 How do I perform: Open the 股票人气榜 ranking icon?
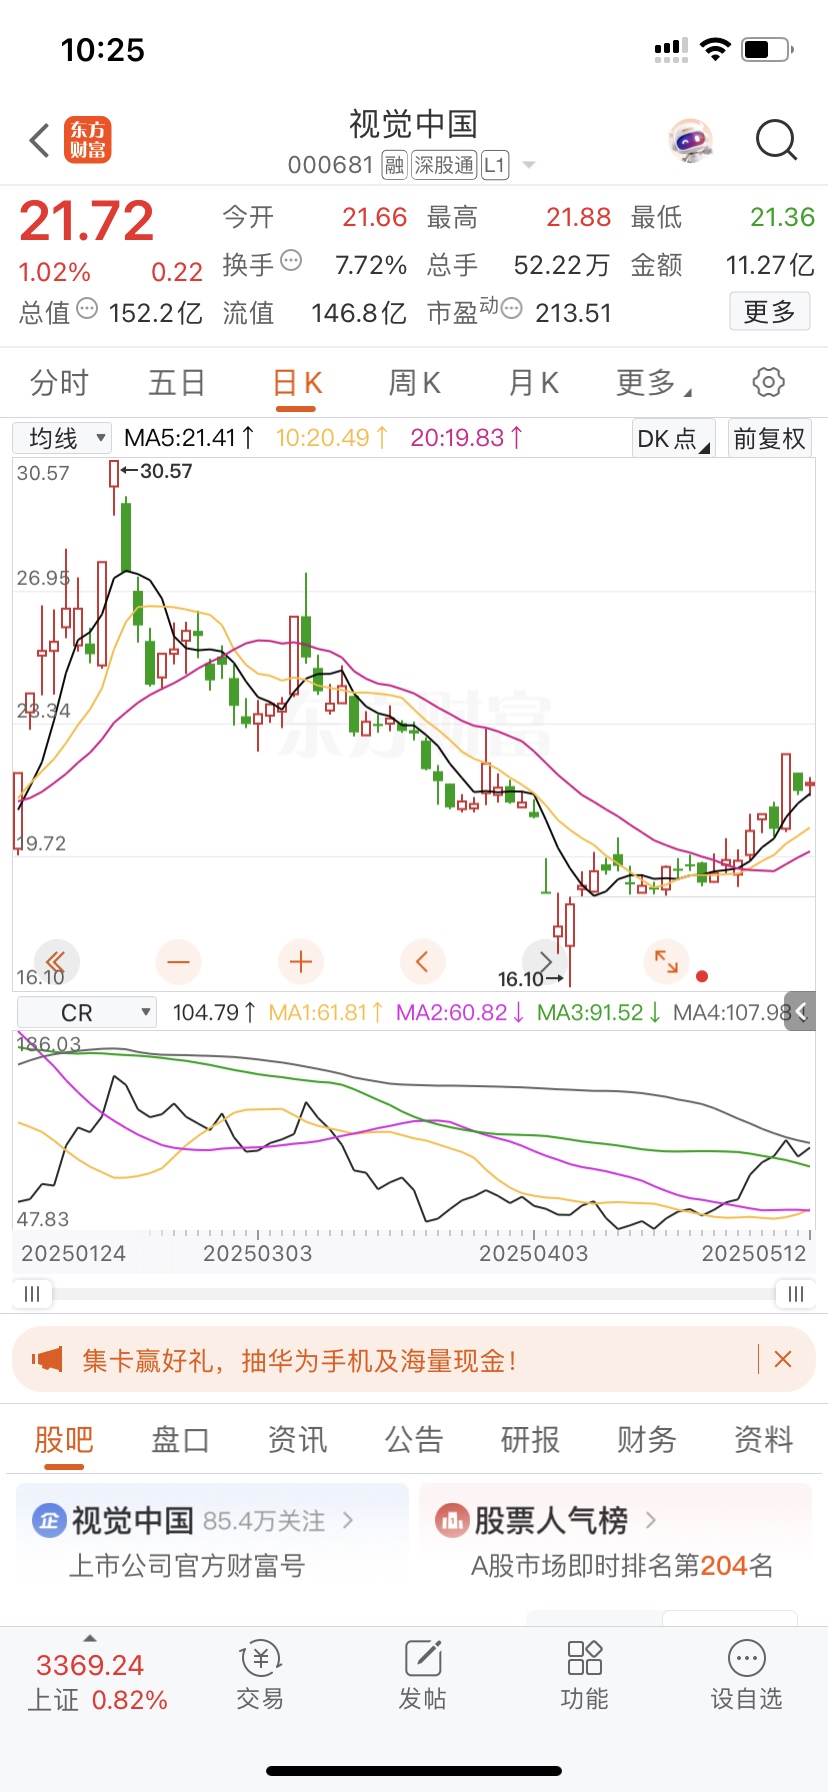pyautogui.click(x=452, y=1521)
